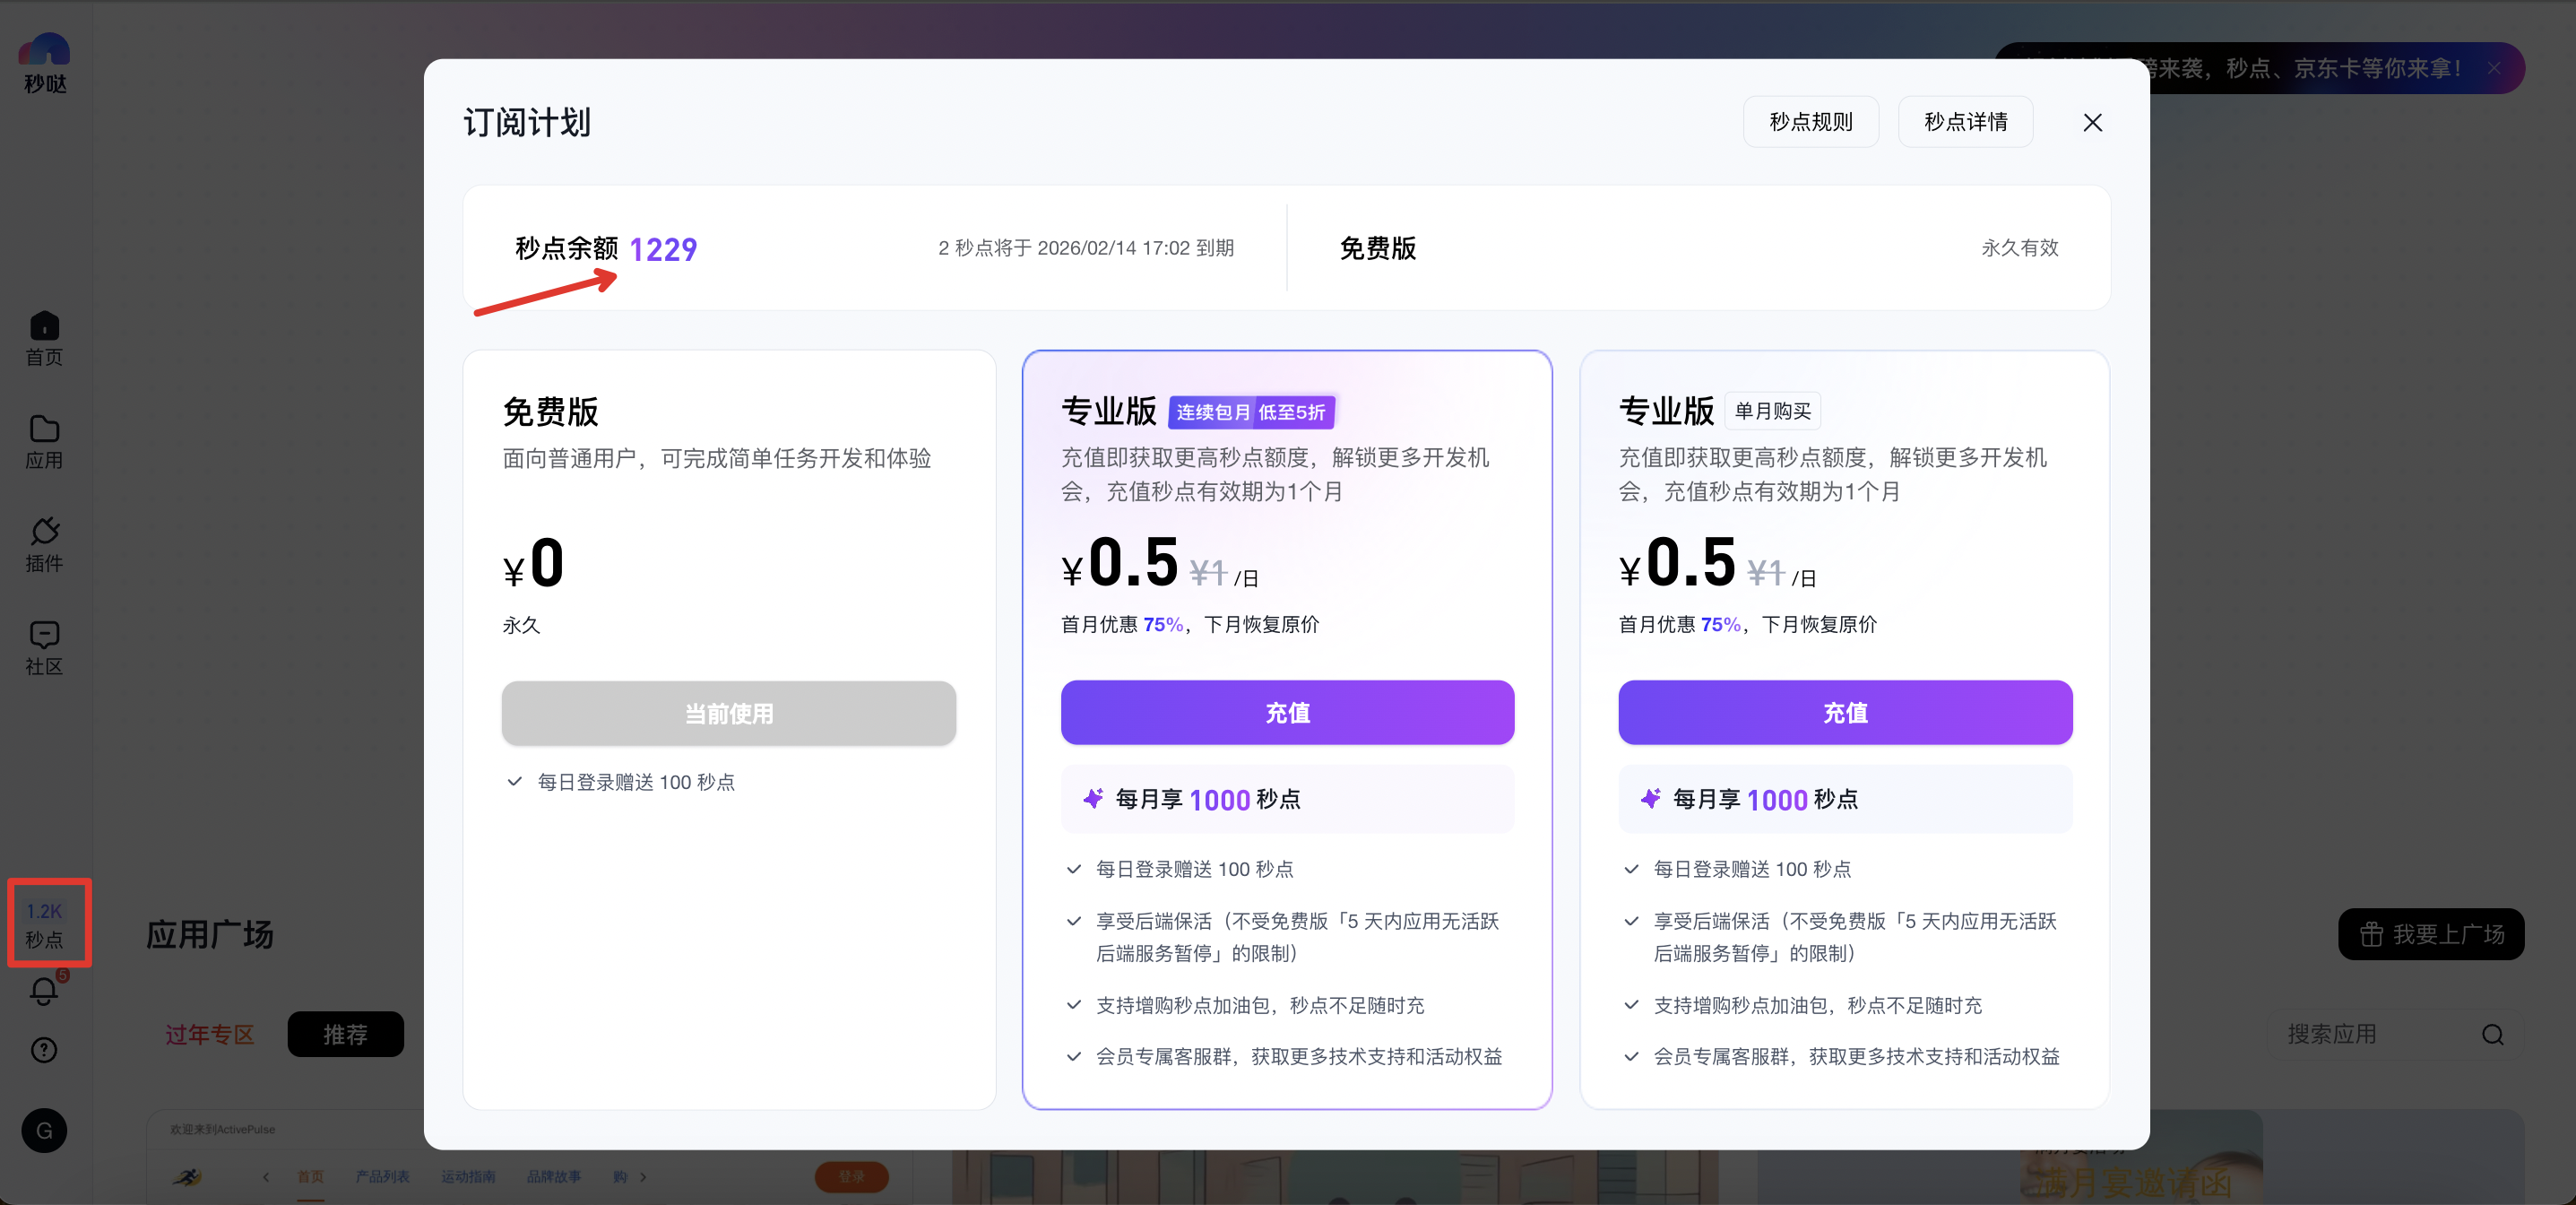Open the G user avatar

pyautogui.click(x=44, y=1130)
